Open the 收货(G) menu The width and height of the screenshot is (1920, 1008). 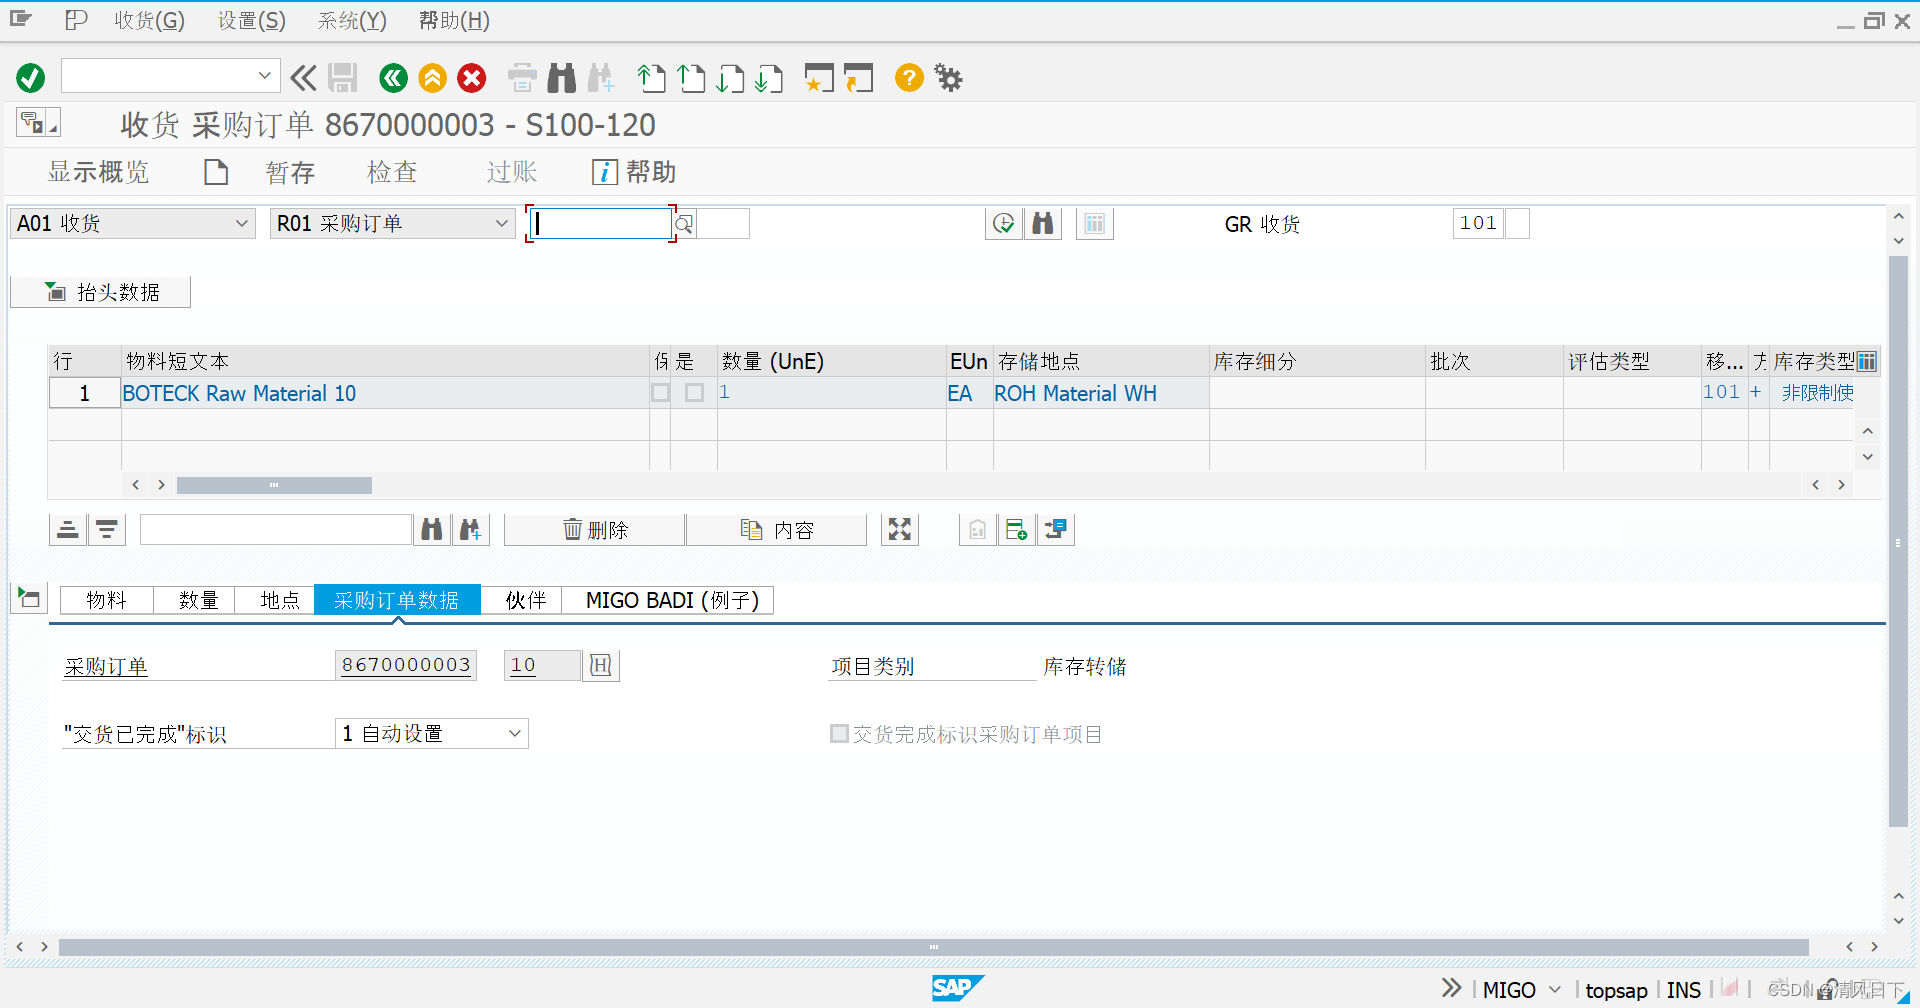point(149,20)
